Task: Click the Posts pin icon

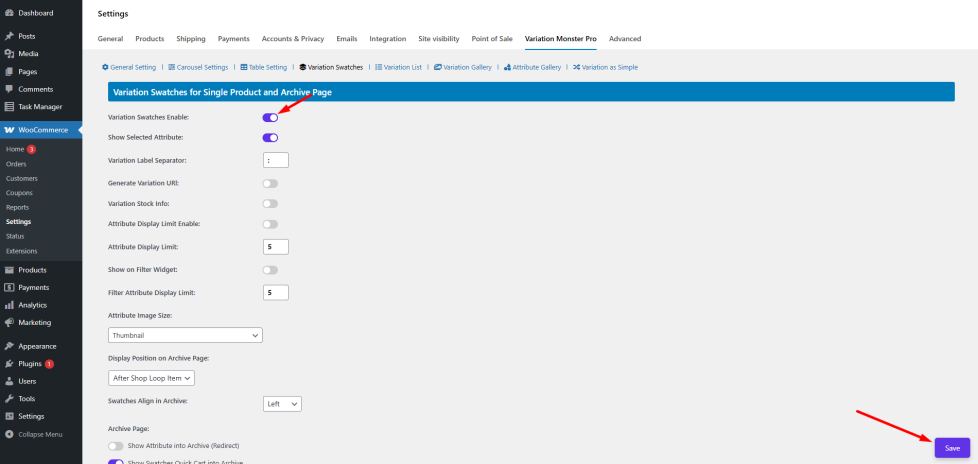Action: pos(9,36)
